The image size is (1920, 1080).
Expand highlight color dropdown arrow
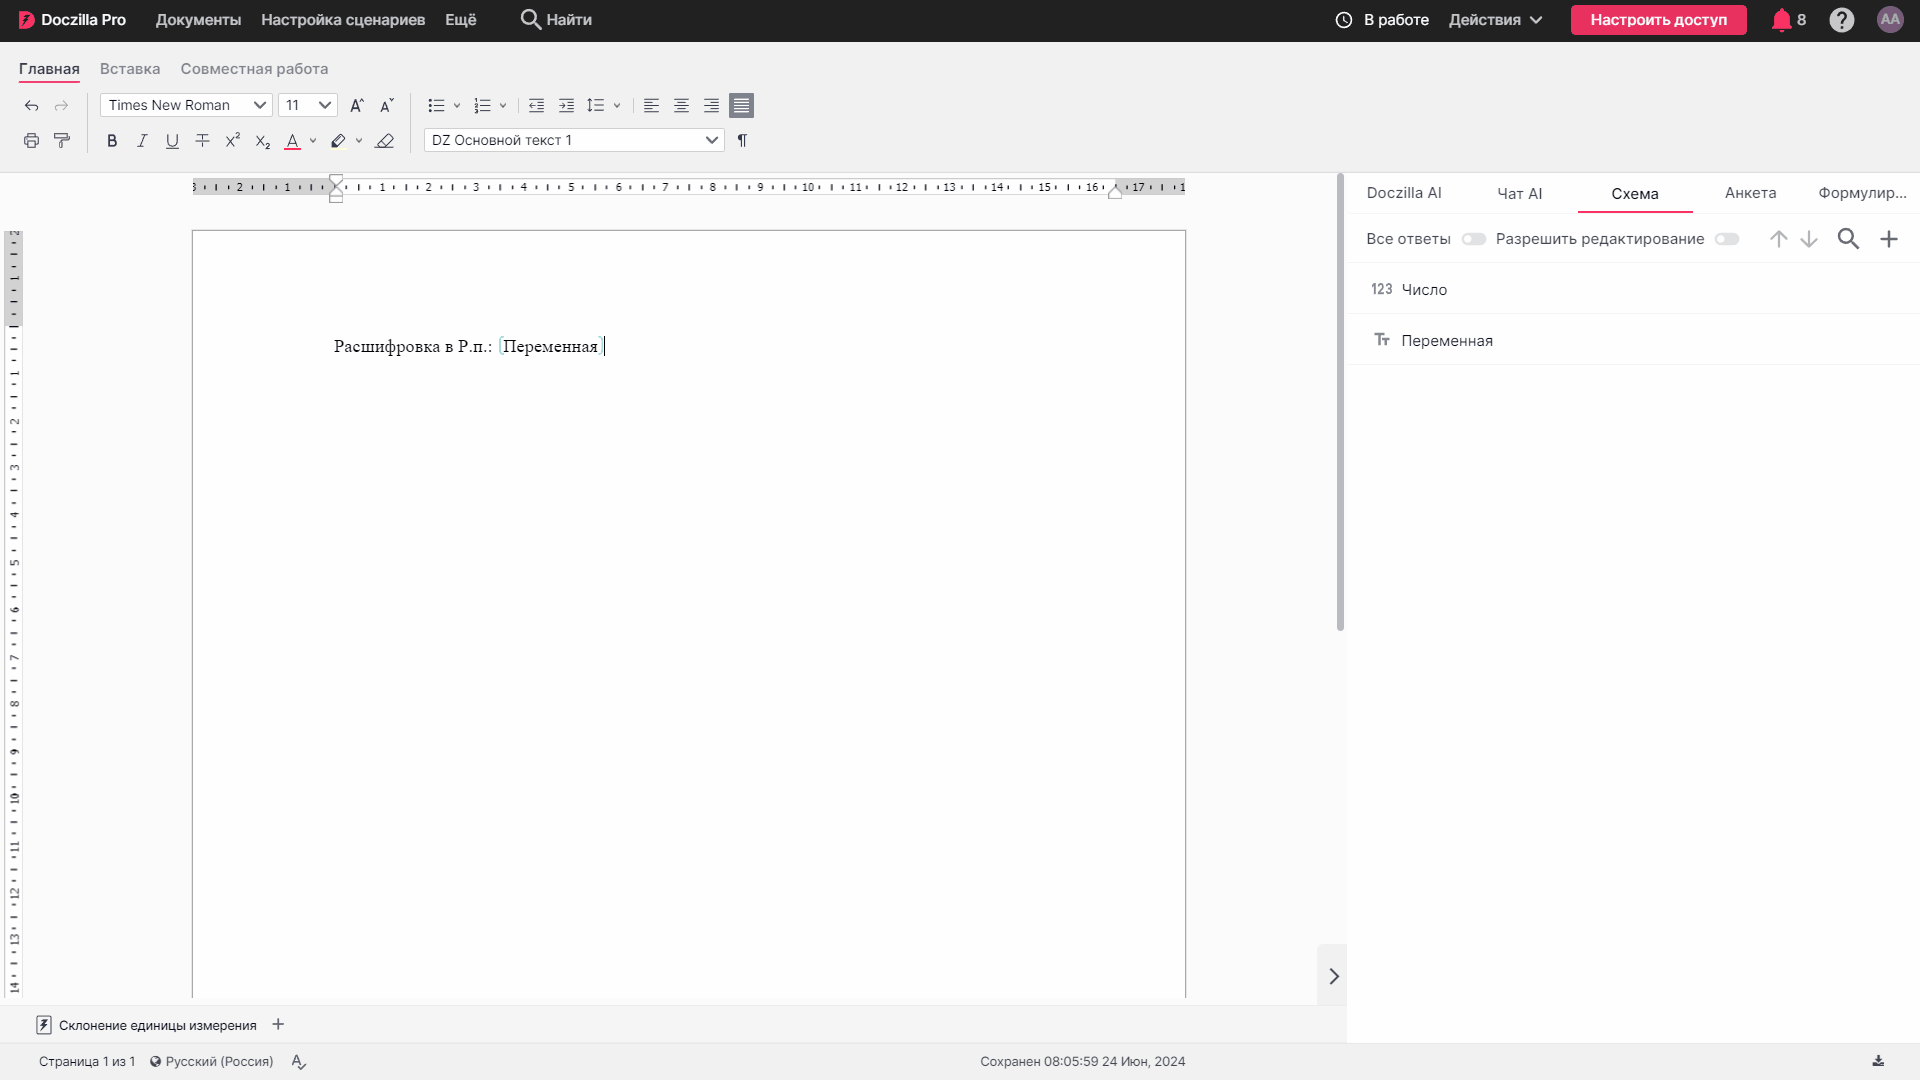click(x=359, y=141)
